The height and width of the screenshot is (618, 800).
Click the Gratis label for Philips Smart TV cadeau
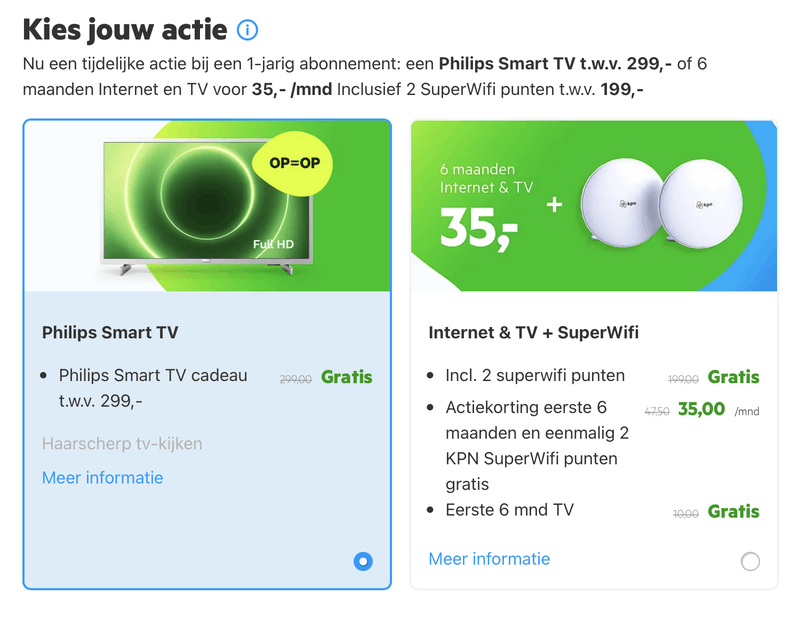pos(346,378)
